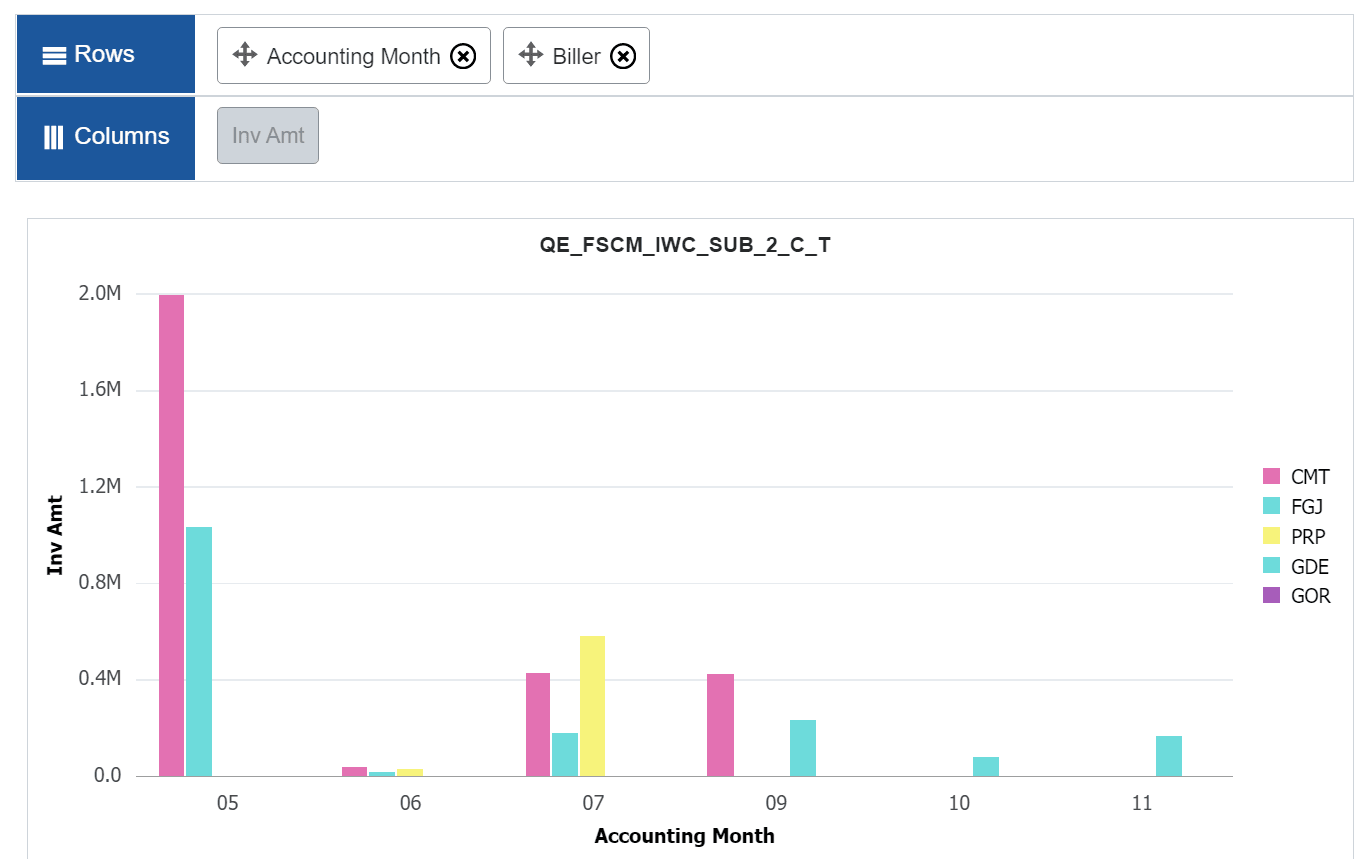Click the move handle on Accounting Month pill
The width and height of the screenshot is (1372, 859).
coord(243,55)
